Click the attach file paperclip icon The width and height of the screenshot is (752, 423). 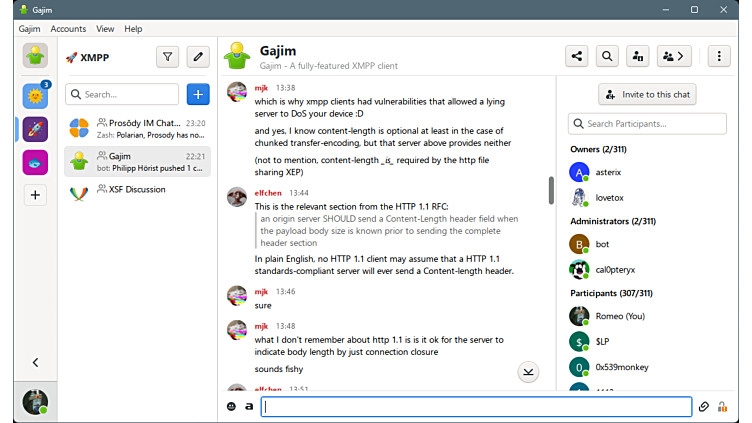point(703,407)
